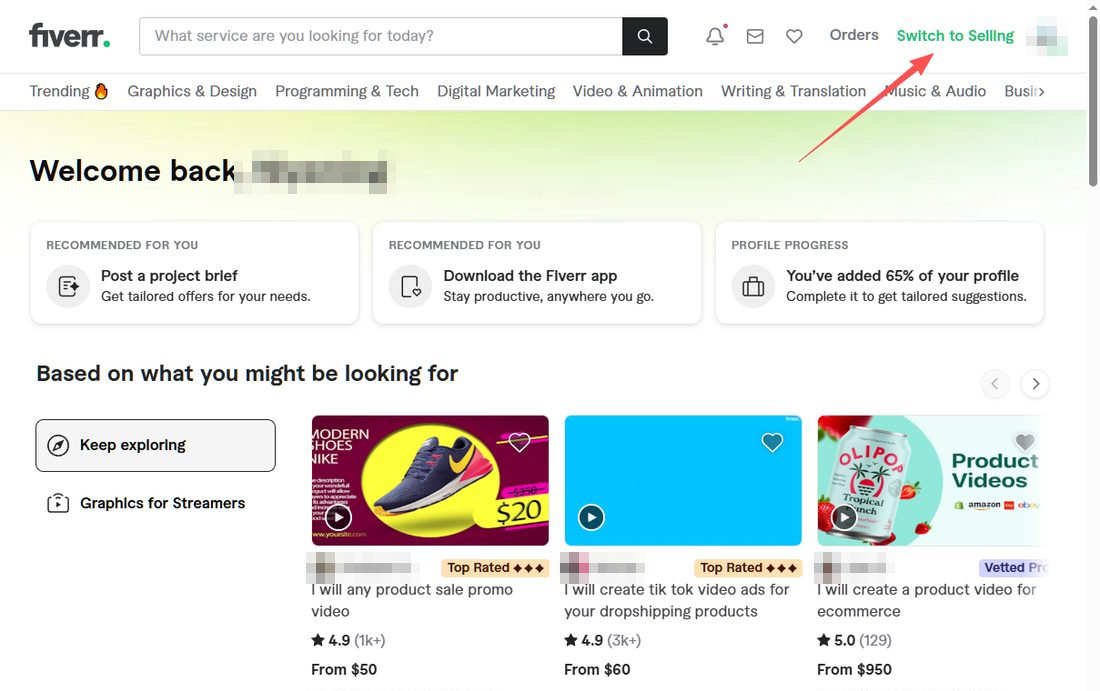
Task: Open the Programming & Tech category
Action: 347,91
